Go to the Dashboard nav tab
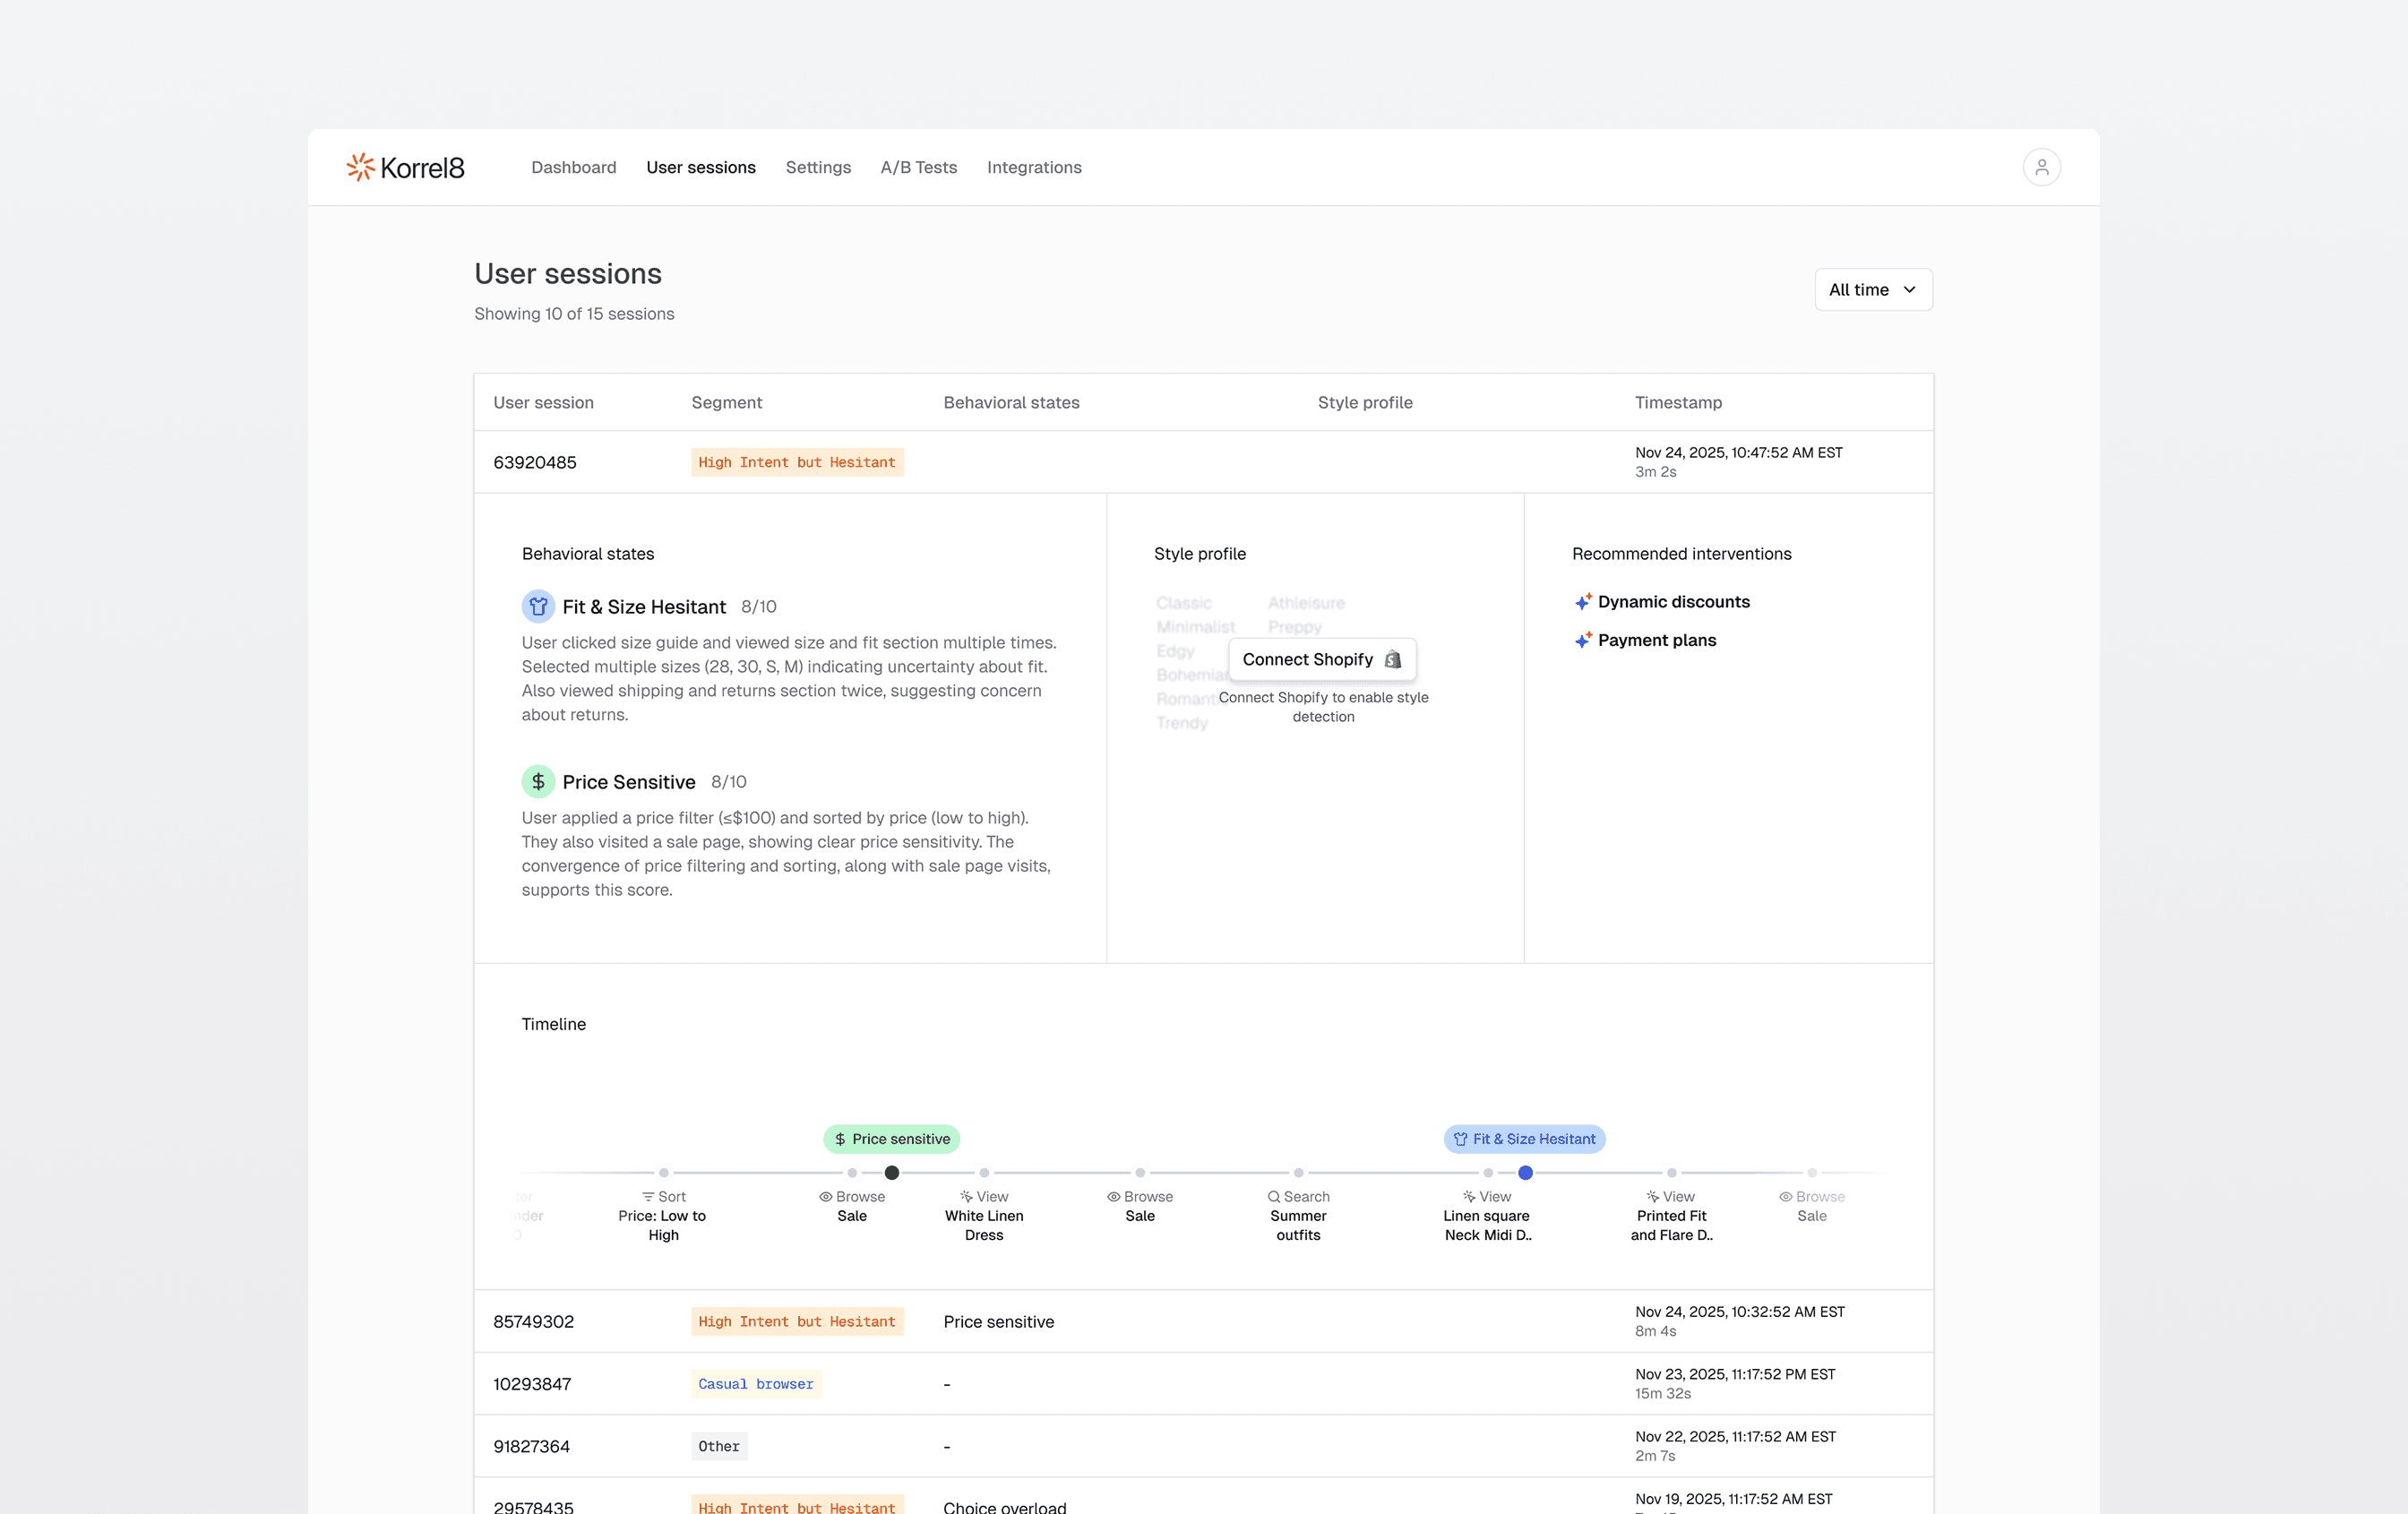The image size is (2408, 1514). click(x=573, y=167)
